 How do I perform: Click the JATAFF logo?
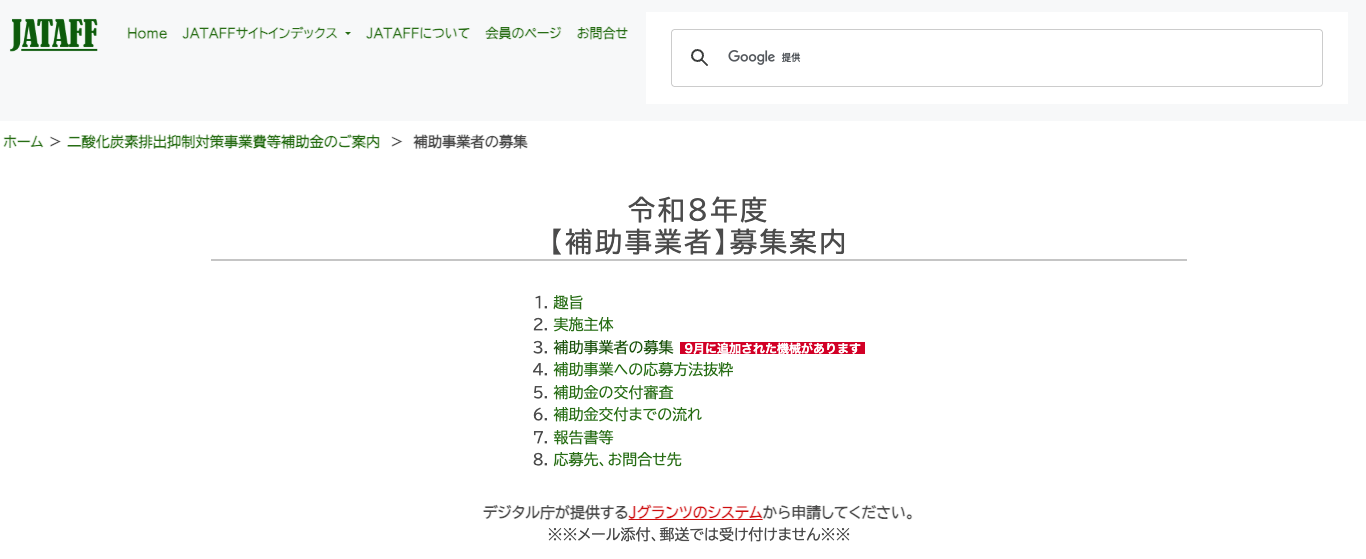(54, 34)
